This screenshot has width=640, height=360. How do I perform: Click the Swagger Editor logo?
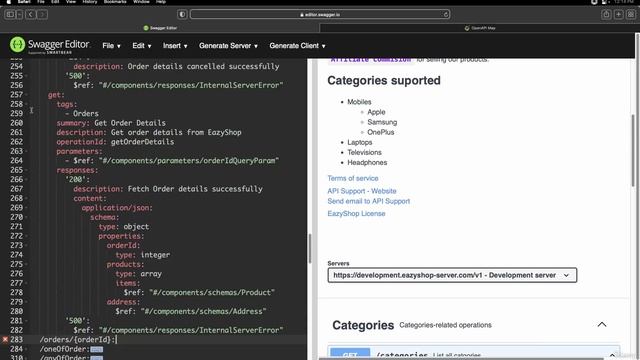[50, 45]
